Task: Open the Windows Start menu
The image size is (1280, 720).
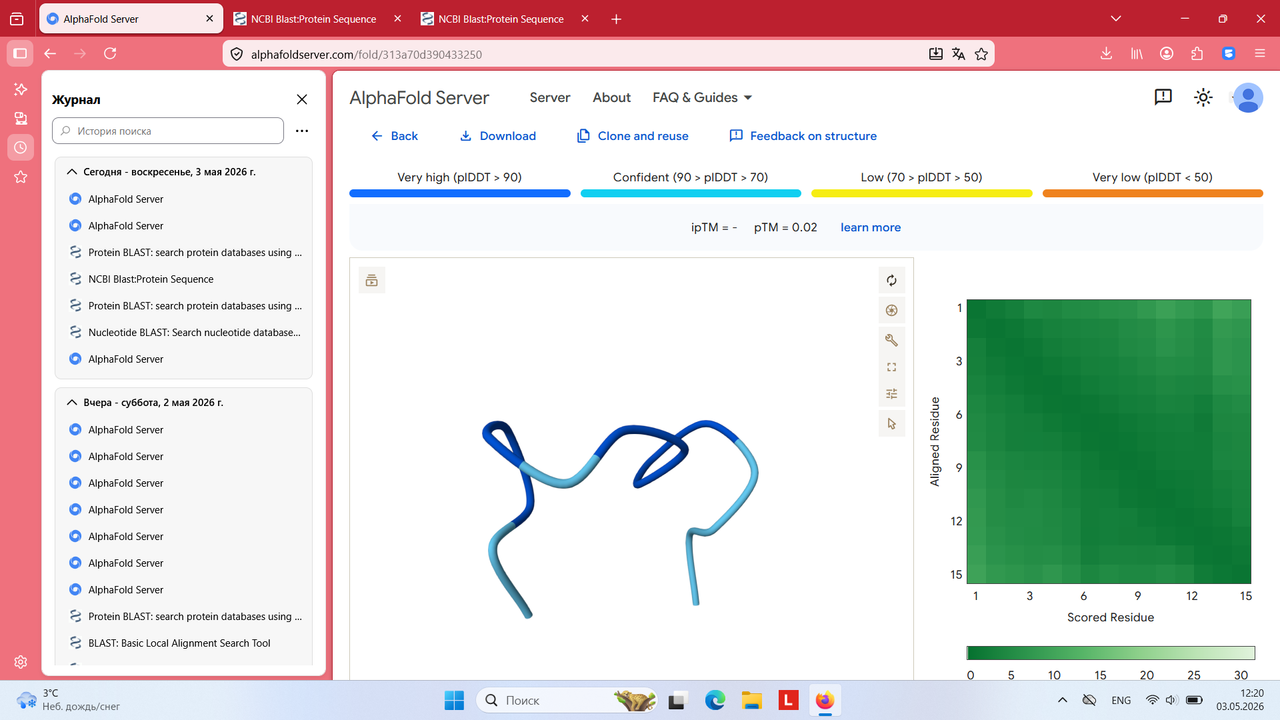Action: tap(454, 700)
